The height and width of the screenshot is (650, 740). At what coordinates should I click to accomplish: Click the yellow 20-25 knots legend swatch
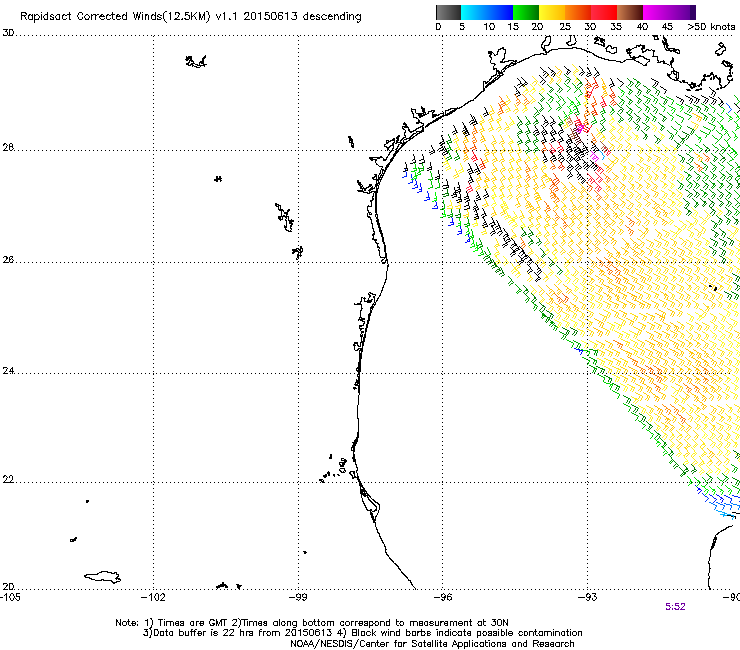coord(552,12)
